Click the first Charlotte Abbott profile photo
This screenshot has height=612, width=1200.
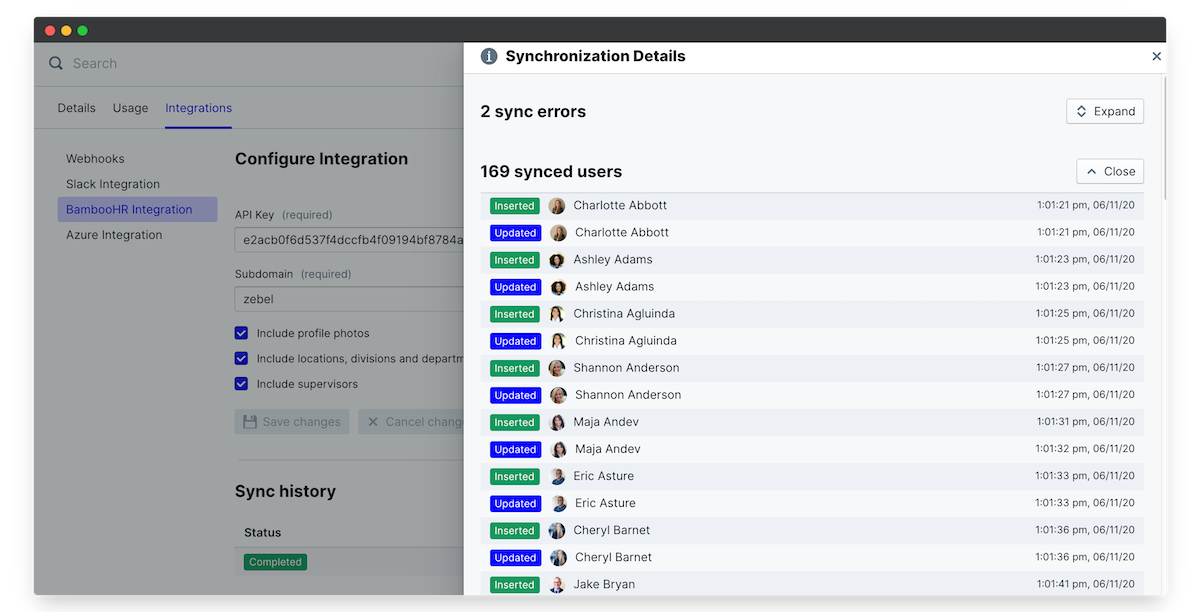(x=557, y=206)
